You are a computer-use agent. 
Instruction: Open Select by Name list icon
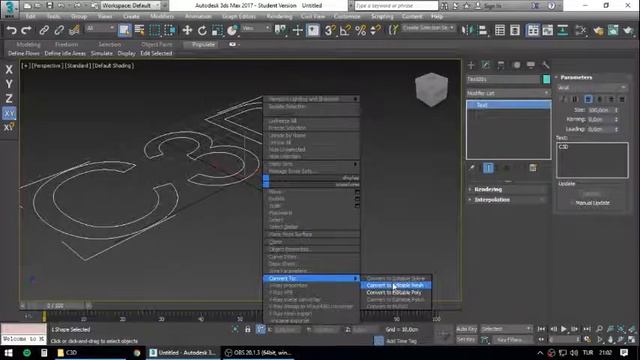click(140, 30)
